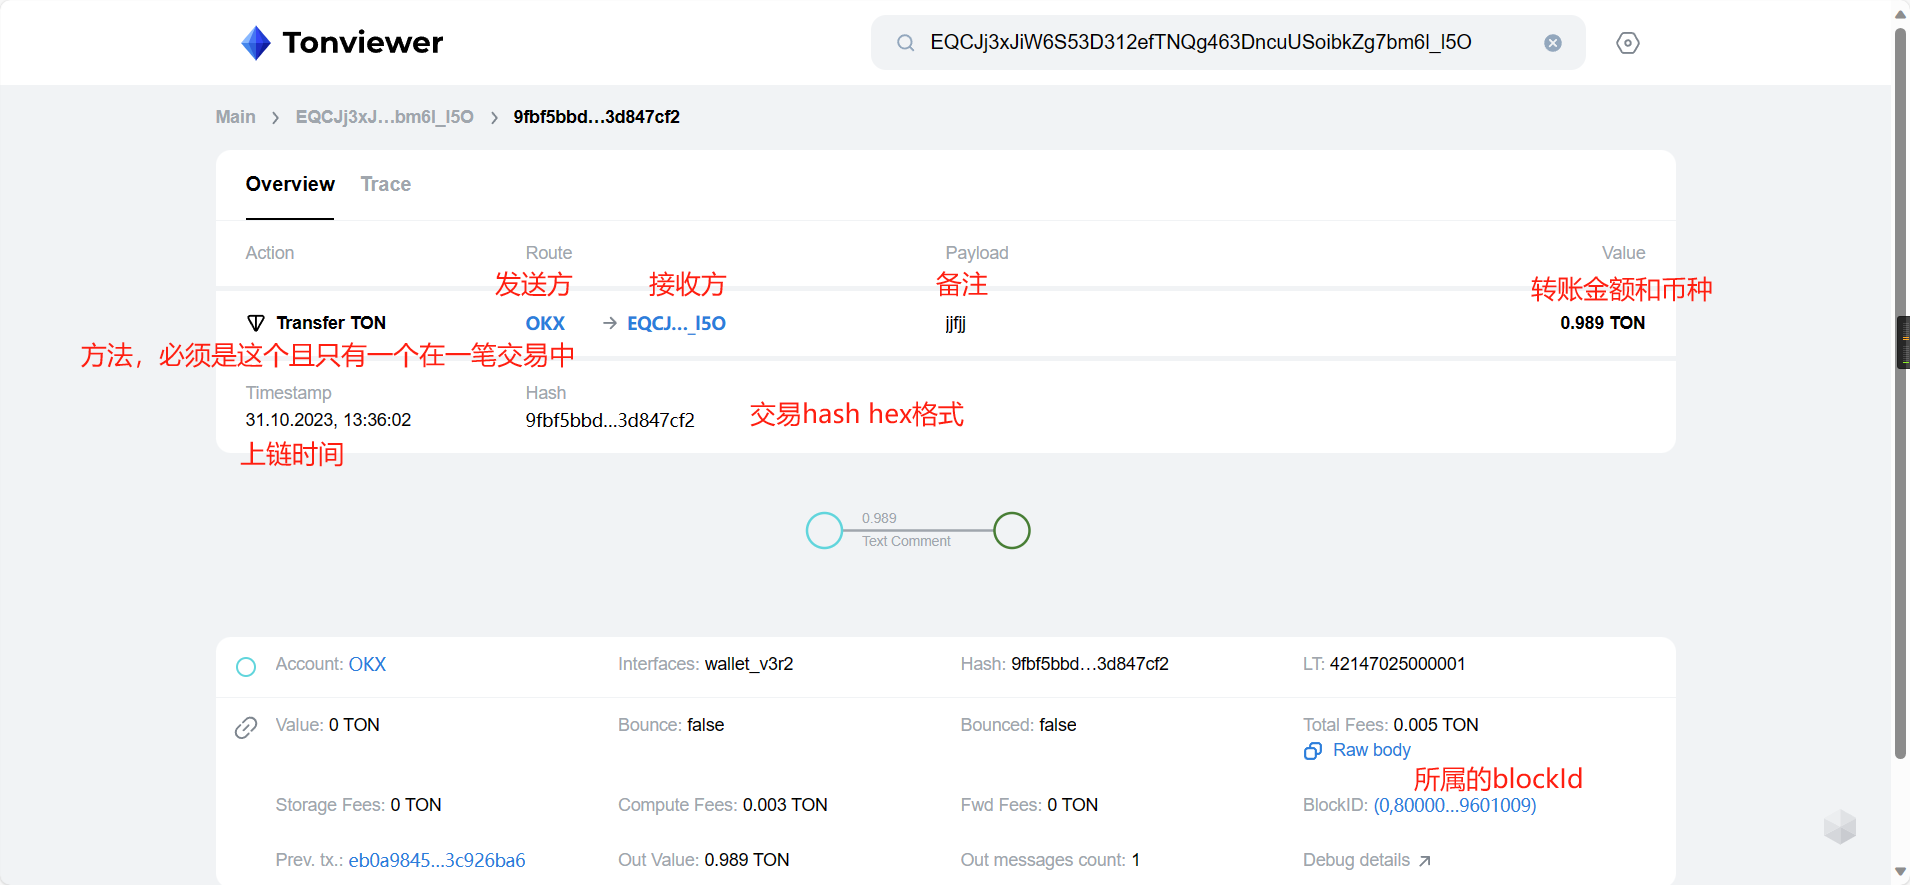The width and height of the screenshot is (1910, 885).
Task: Open OKX sender in Route column
Action: tap(545, 323)
